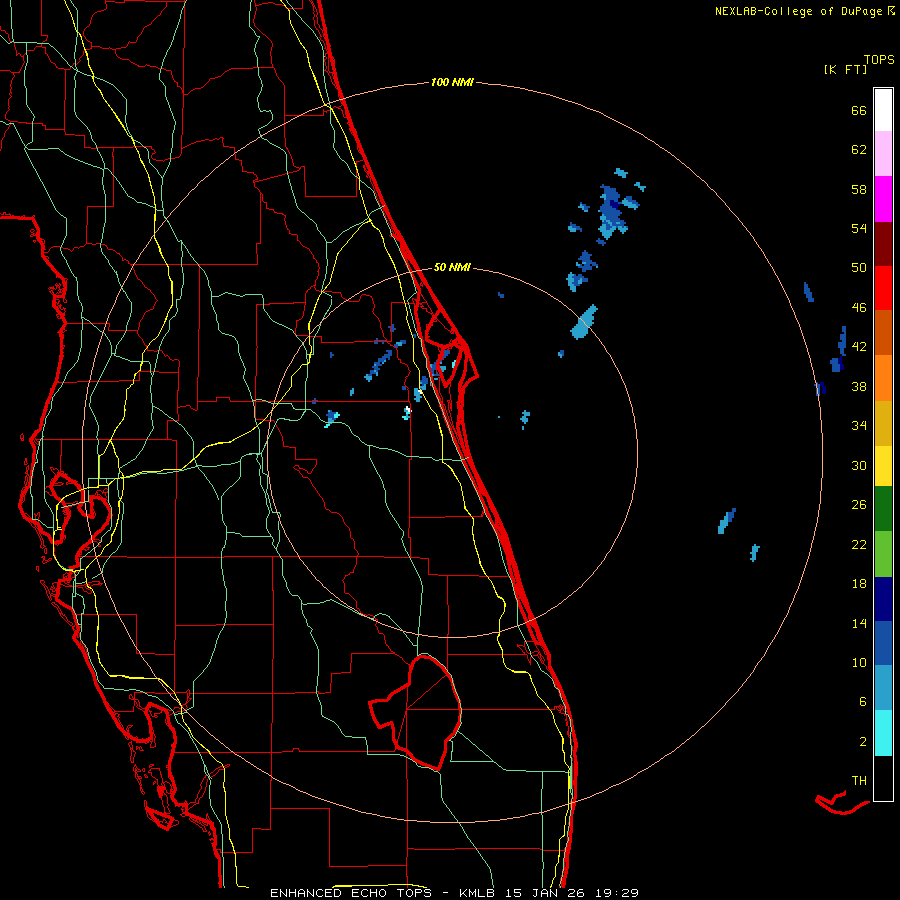Click the [K FT] units label
This screenshot has height=900, width=900.
[845, 69]
